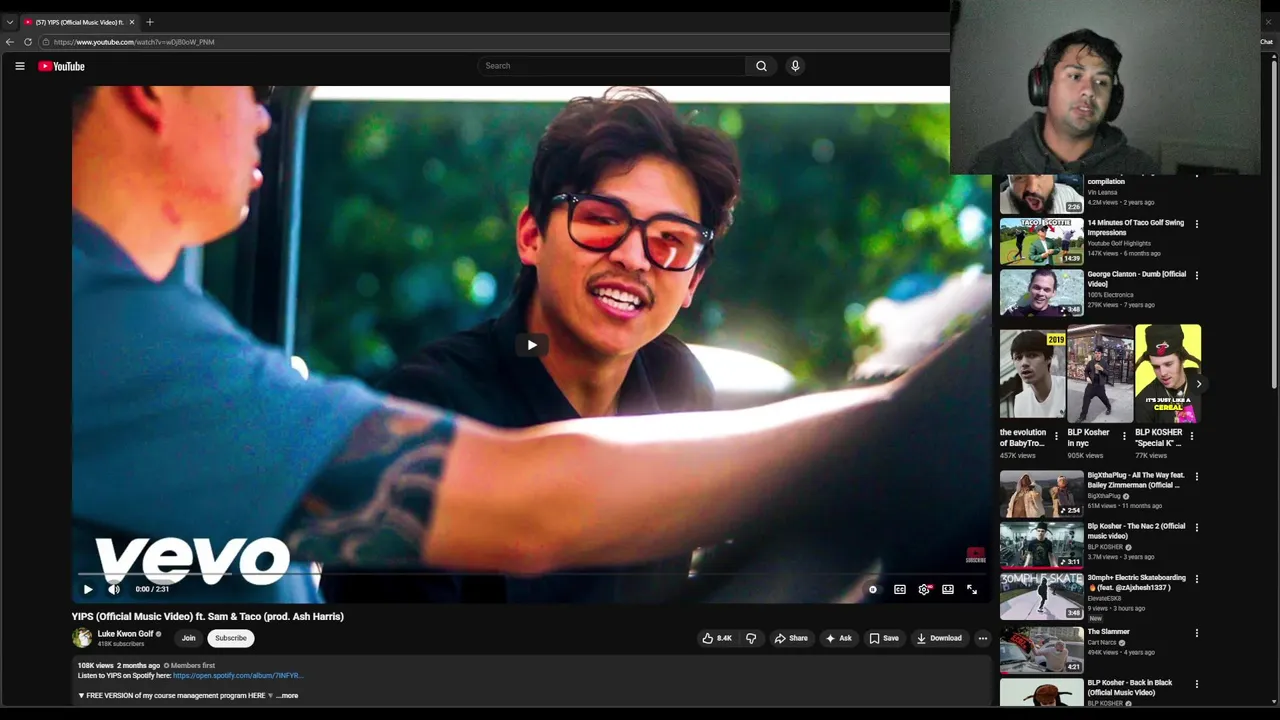Click the large center play overlay
This screenshot has height=720, width=1280.
[x=532, y=345]
